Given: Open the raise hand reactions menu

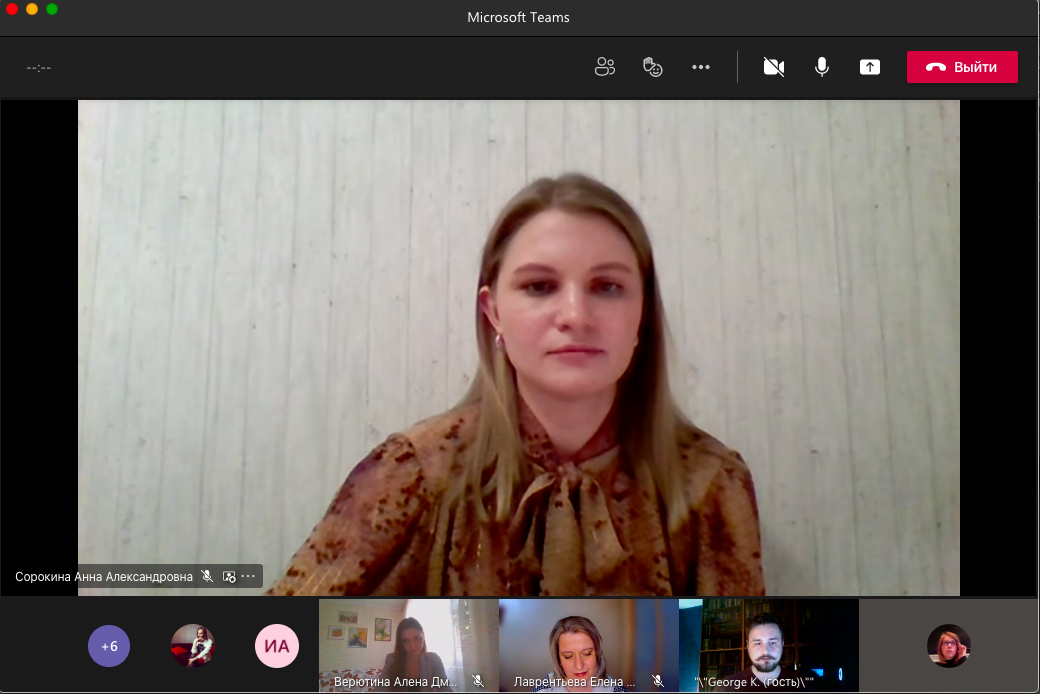Looking at the screenshot, I should coord(652,67).
